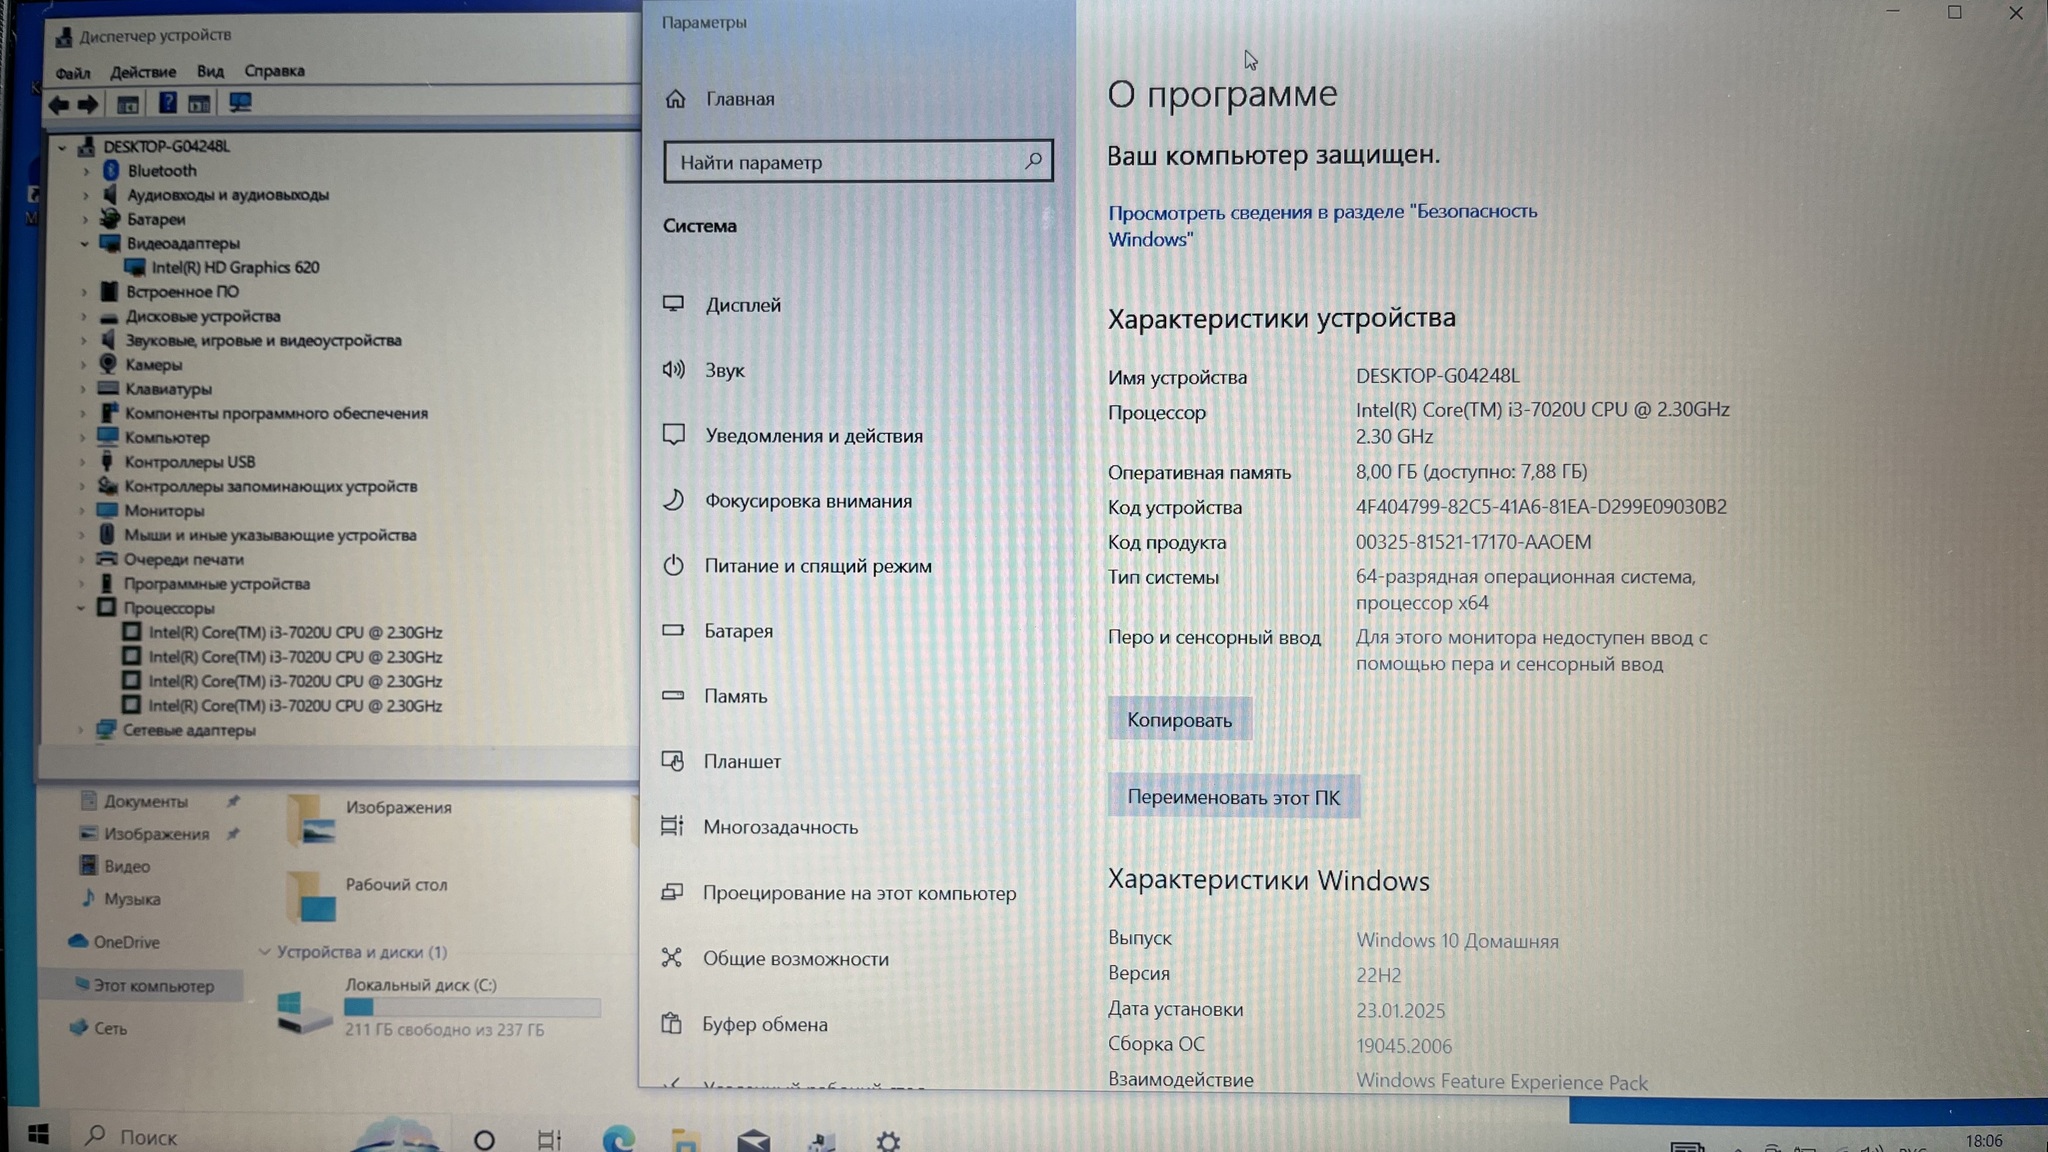
Task: Open the Действие menu
Action: click(143, 72)
